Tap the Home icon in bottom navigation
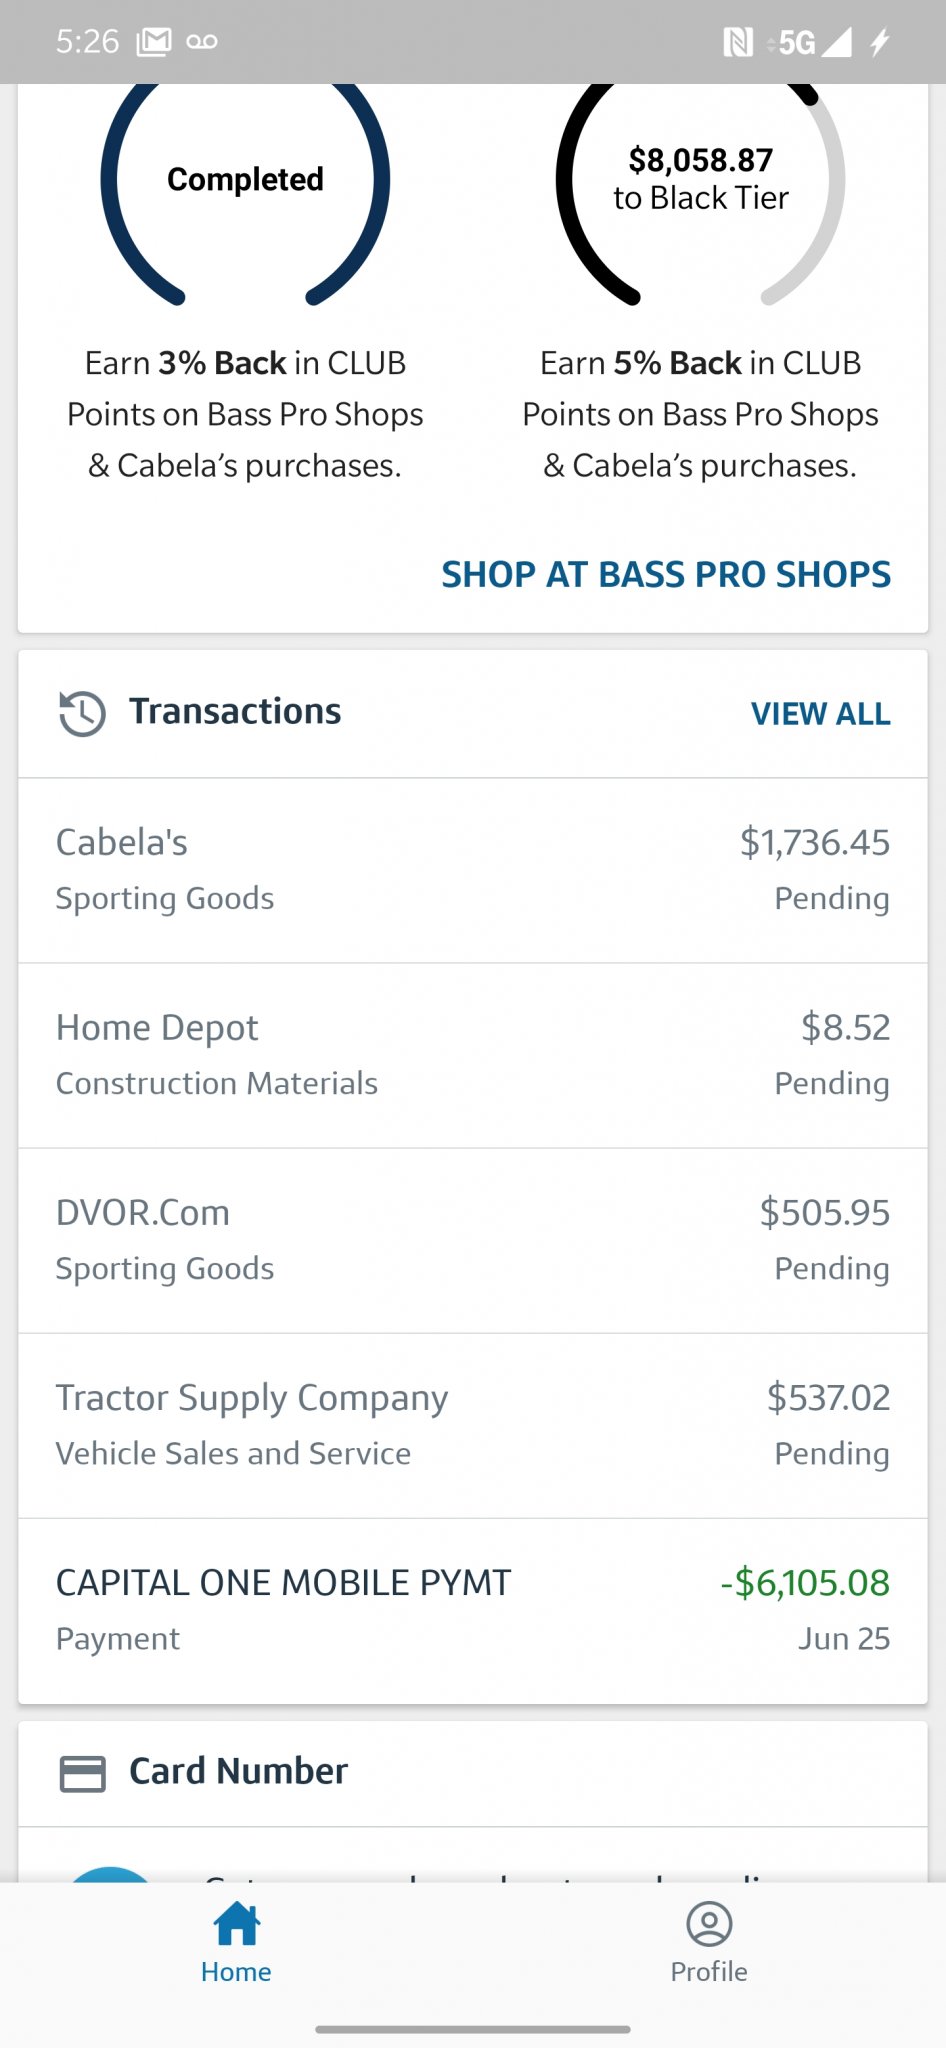 236,1924
